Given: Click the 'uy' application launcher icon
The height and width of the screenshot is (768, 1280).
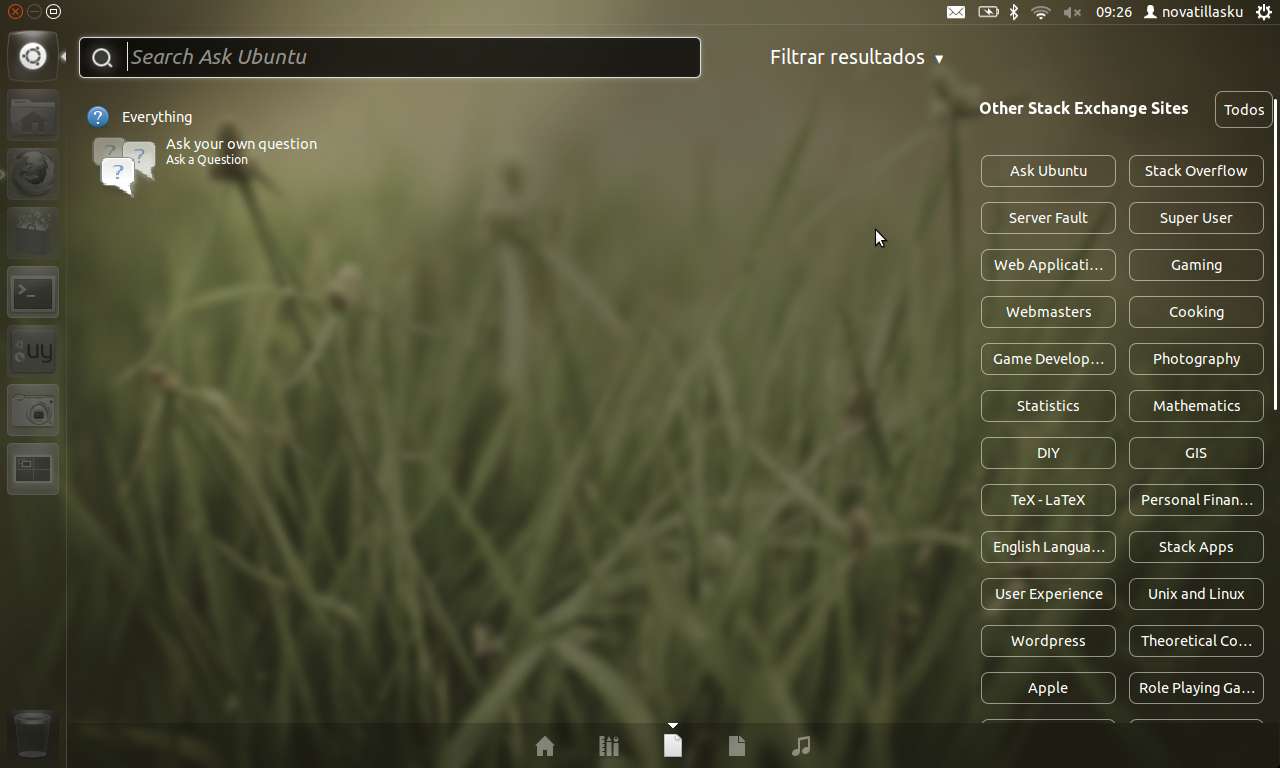Looking at the screenshot, I should coord(33,351).
